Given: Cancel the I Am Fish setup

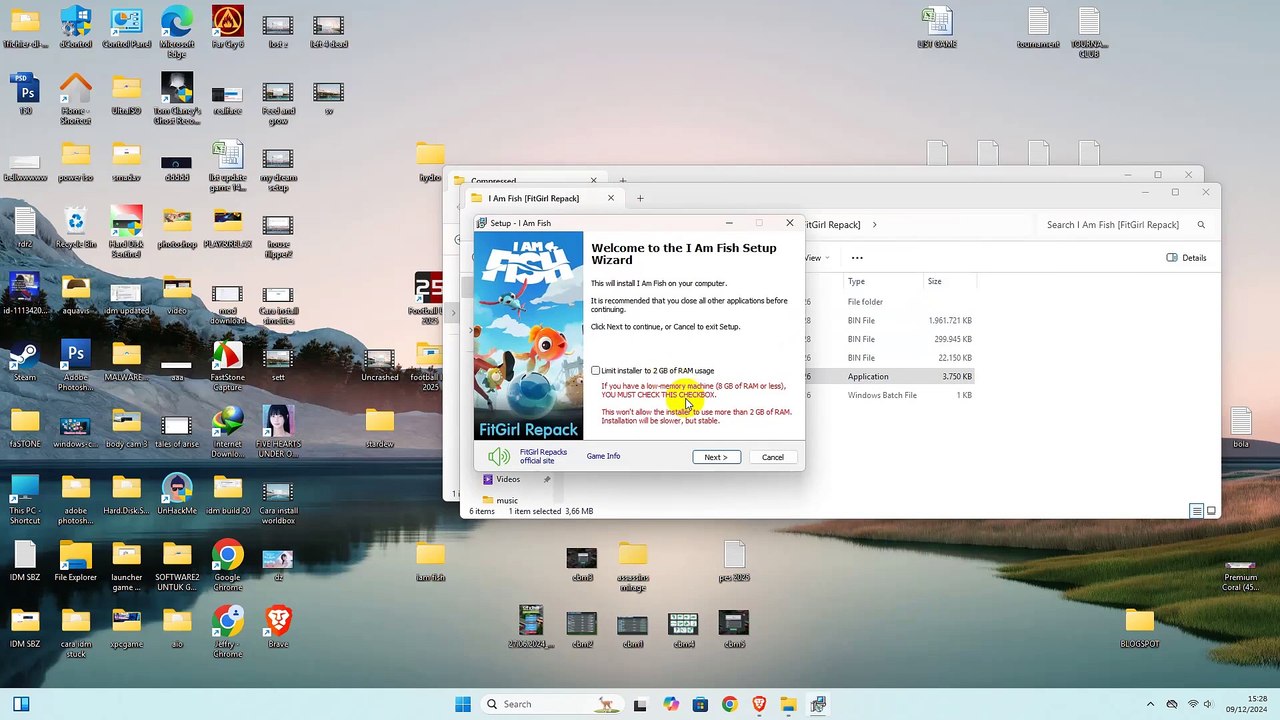Looking at the screenshot, I should coord(773,457).
